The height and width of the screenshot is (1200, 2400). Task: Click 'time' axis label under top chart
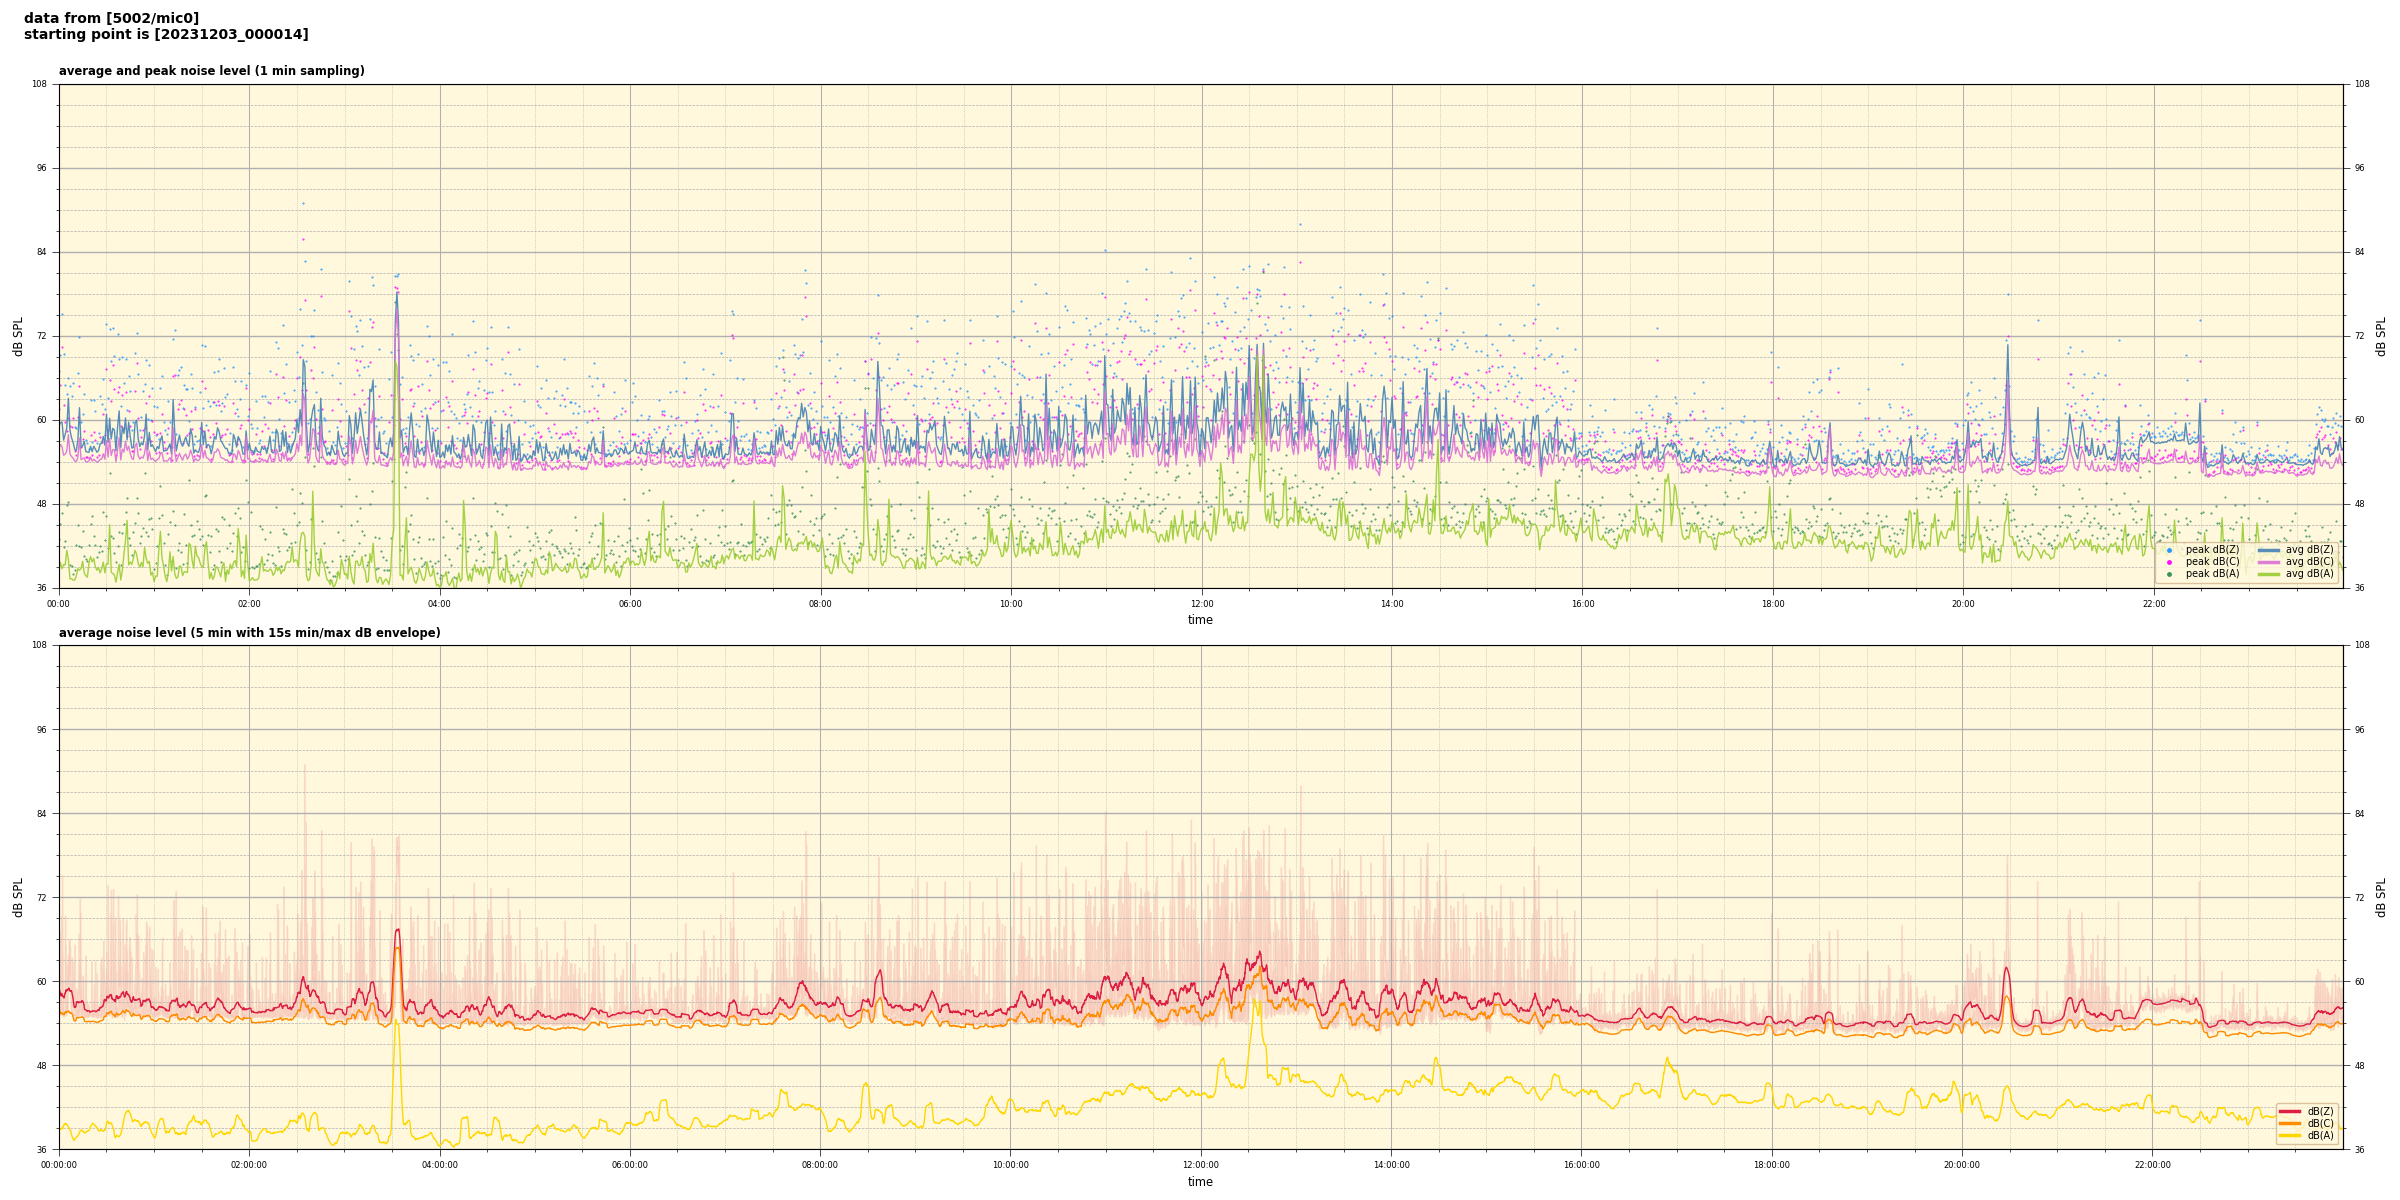coord(1200,620)
